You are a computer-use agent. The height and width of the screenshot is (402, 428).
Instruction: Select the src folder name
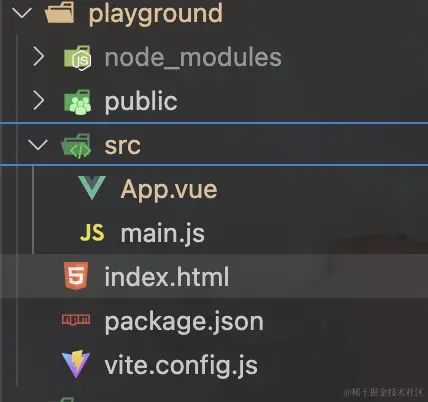[x=122, y=146]
